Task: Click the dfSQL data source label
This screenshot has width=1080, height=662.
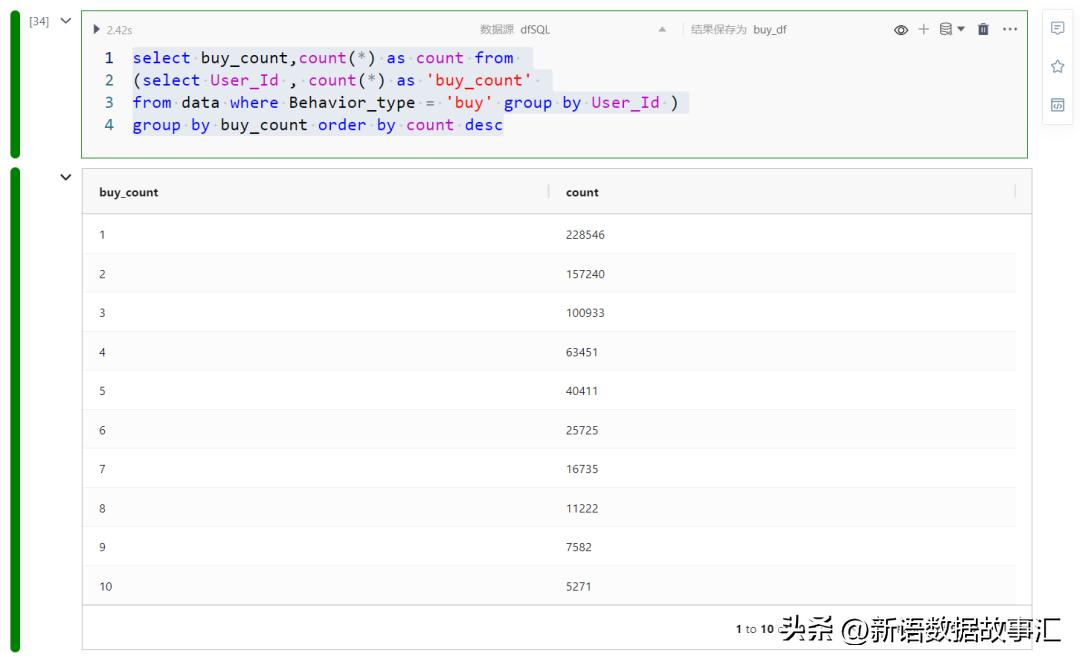Action: pyautogui.click(x=535, y=30)
